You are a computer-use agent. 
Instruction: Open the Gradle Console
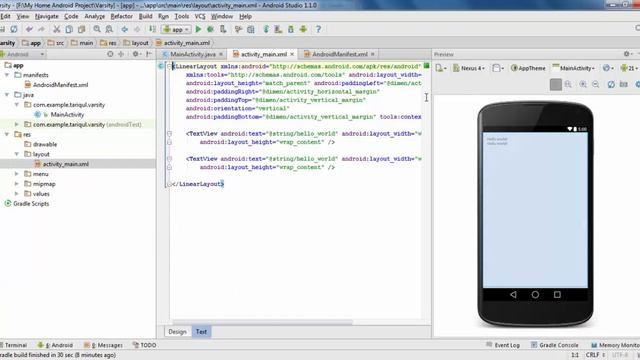point(554,345)
